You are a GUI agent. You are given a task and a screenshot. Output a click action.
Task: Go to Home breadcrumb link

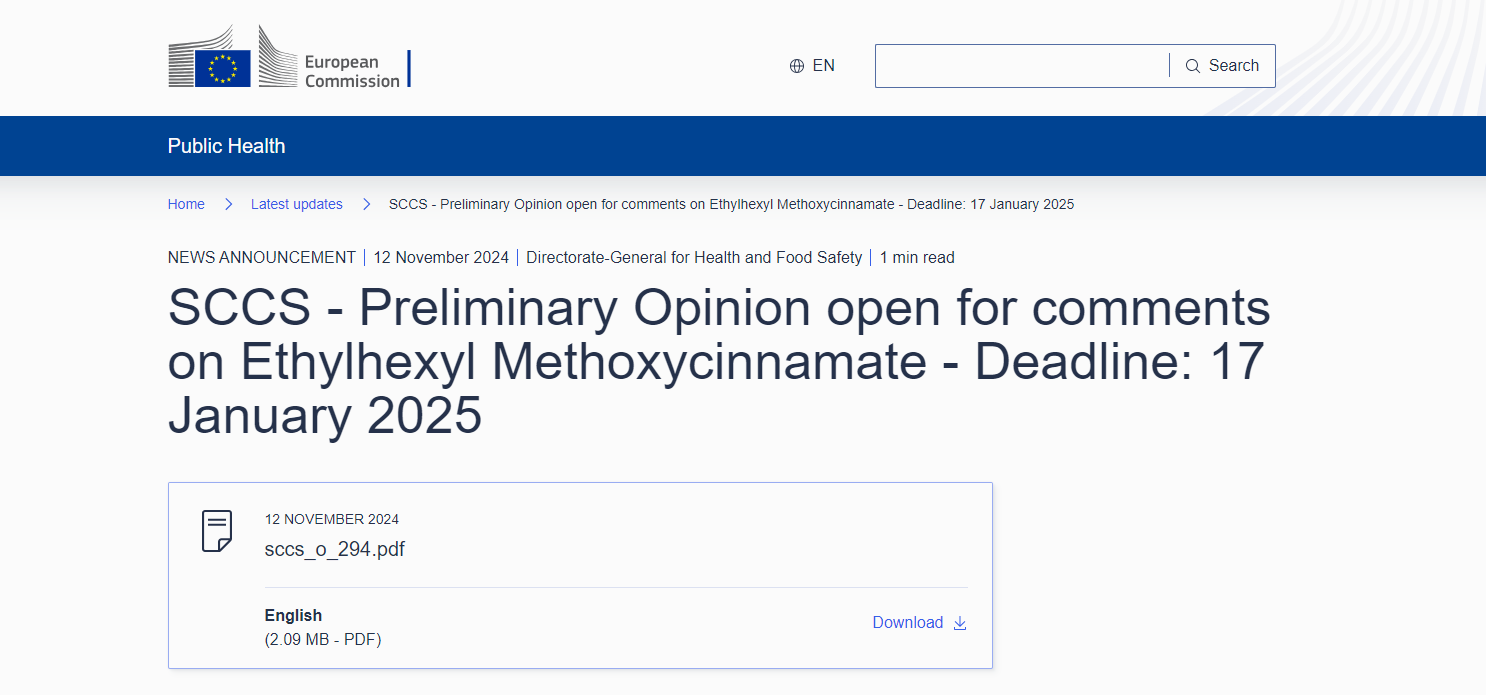coord(186,204)
